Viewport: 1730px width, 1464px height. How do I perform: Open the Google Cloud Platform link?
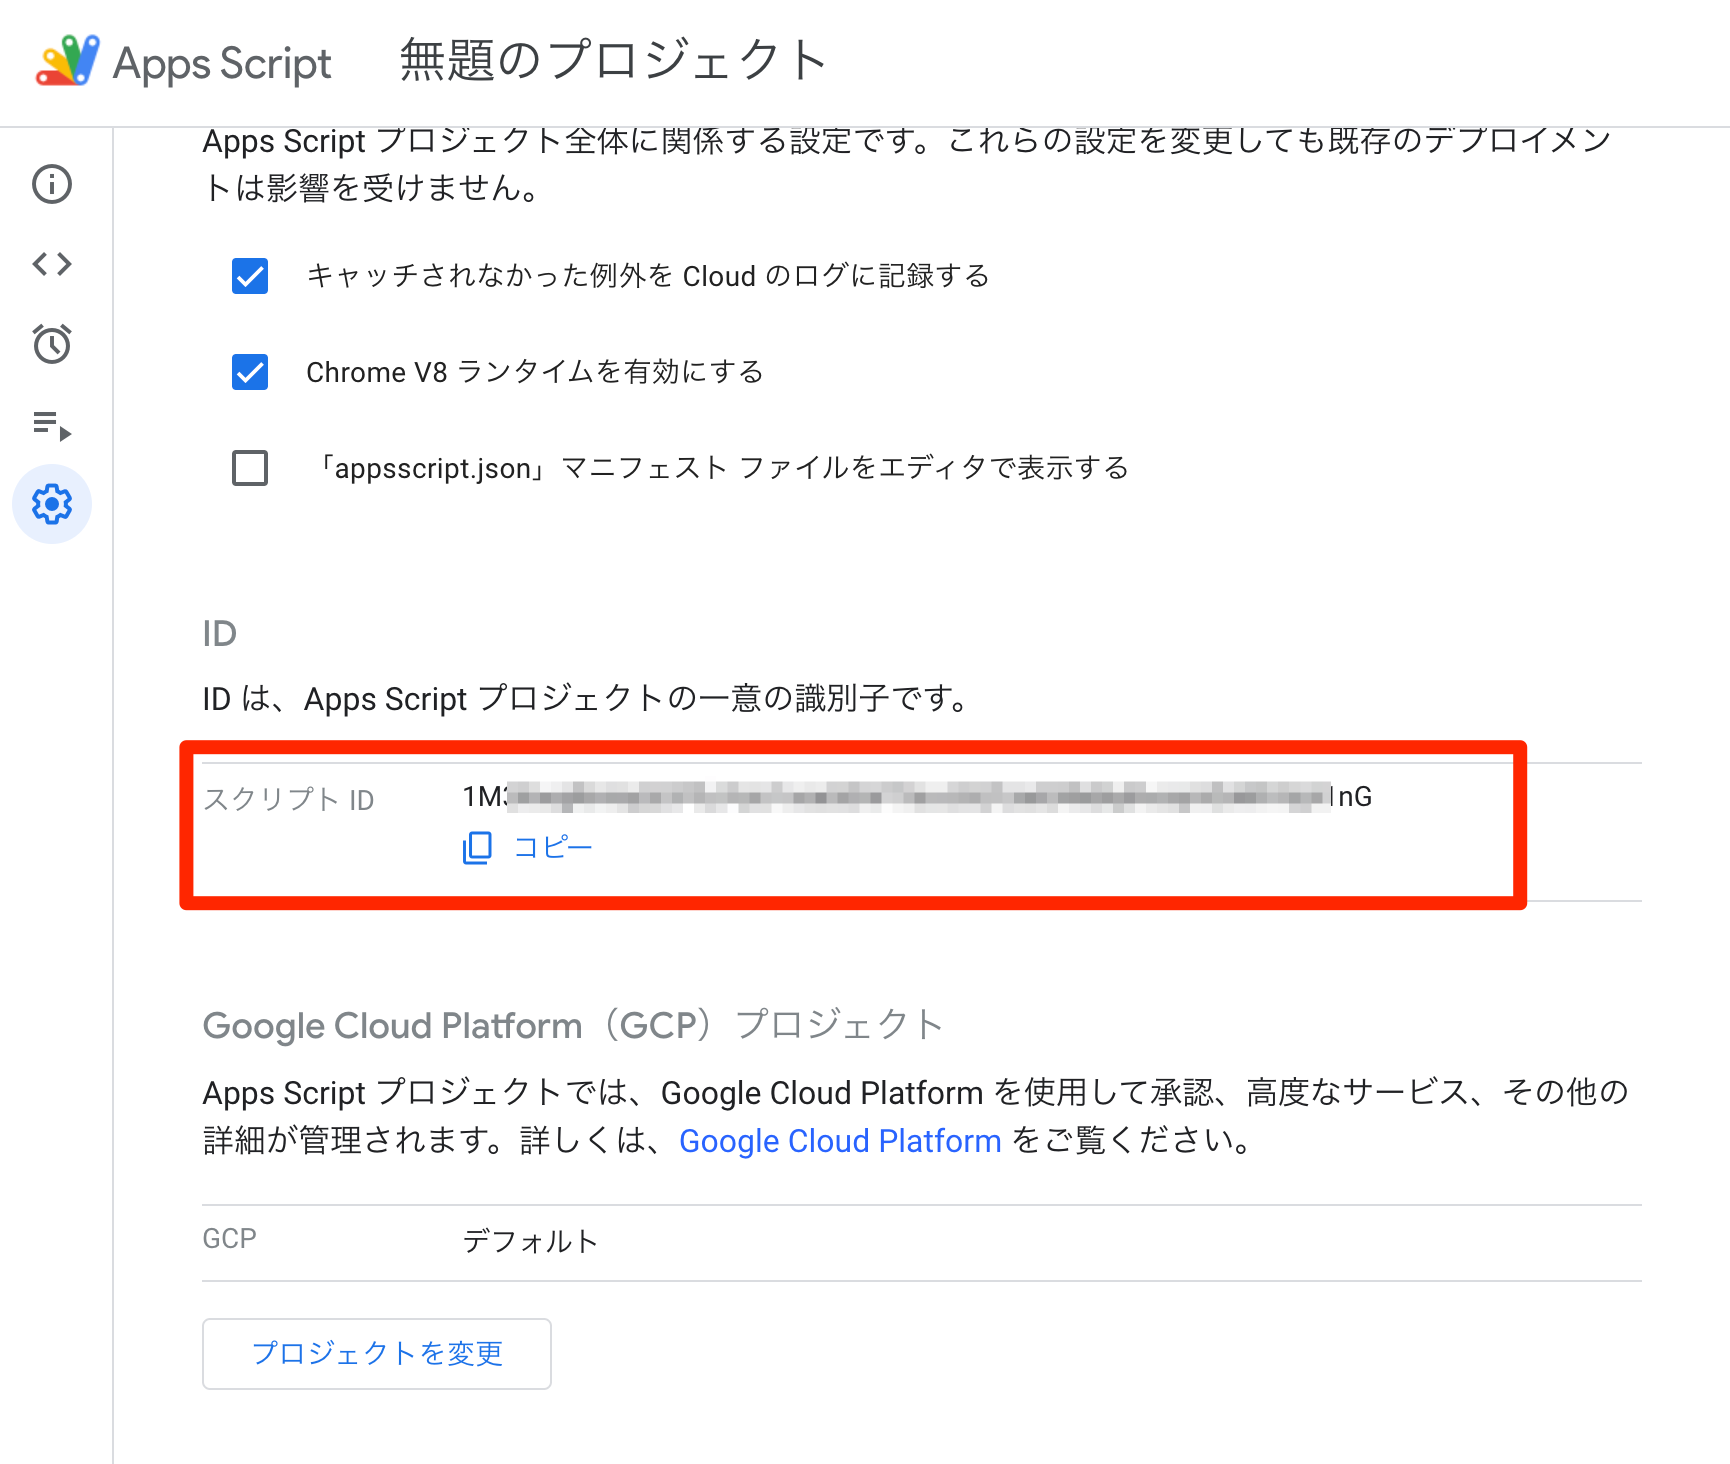tap(840, 1140)
